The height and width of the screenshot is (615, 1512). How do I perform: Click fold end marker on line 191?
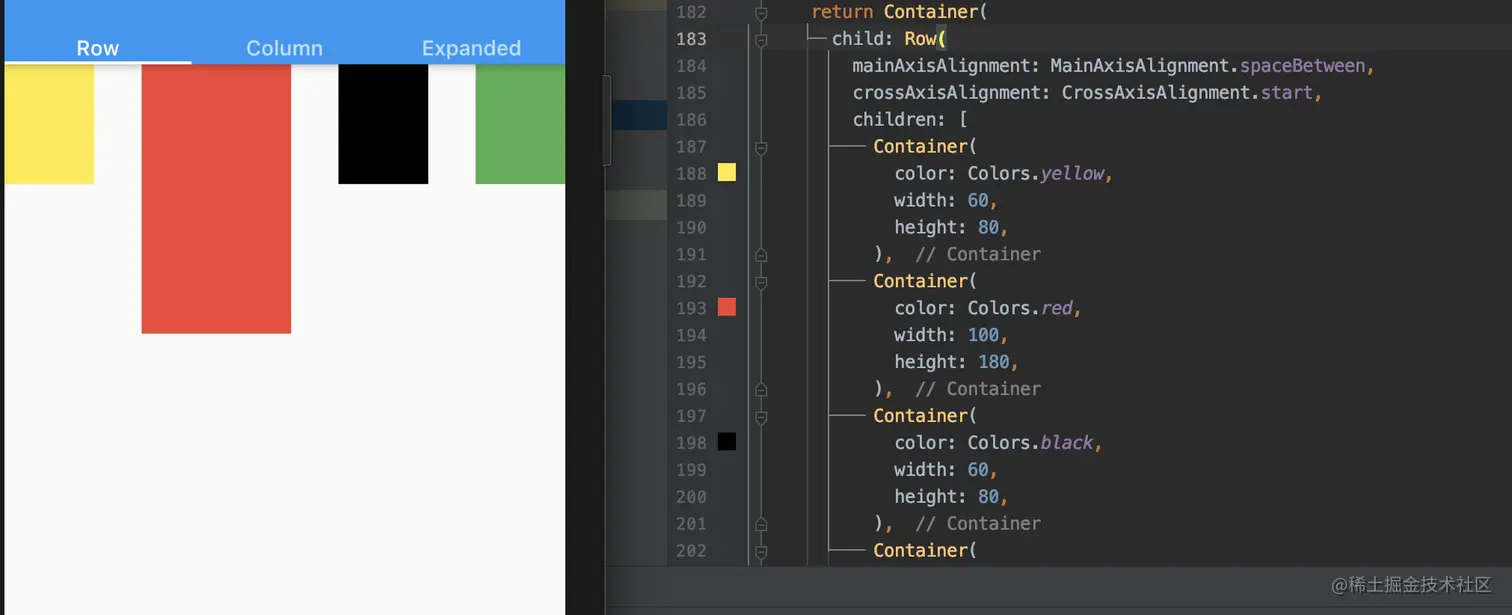point(761,254)
